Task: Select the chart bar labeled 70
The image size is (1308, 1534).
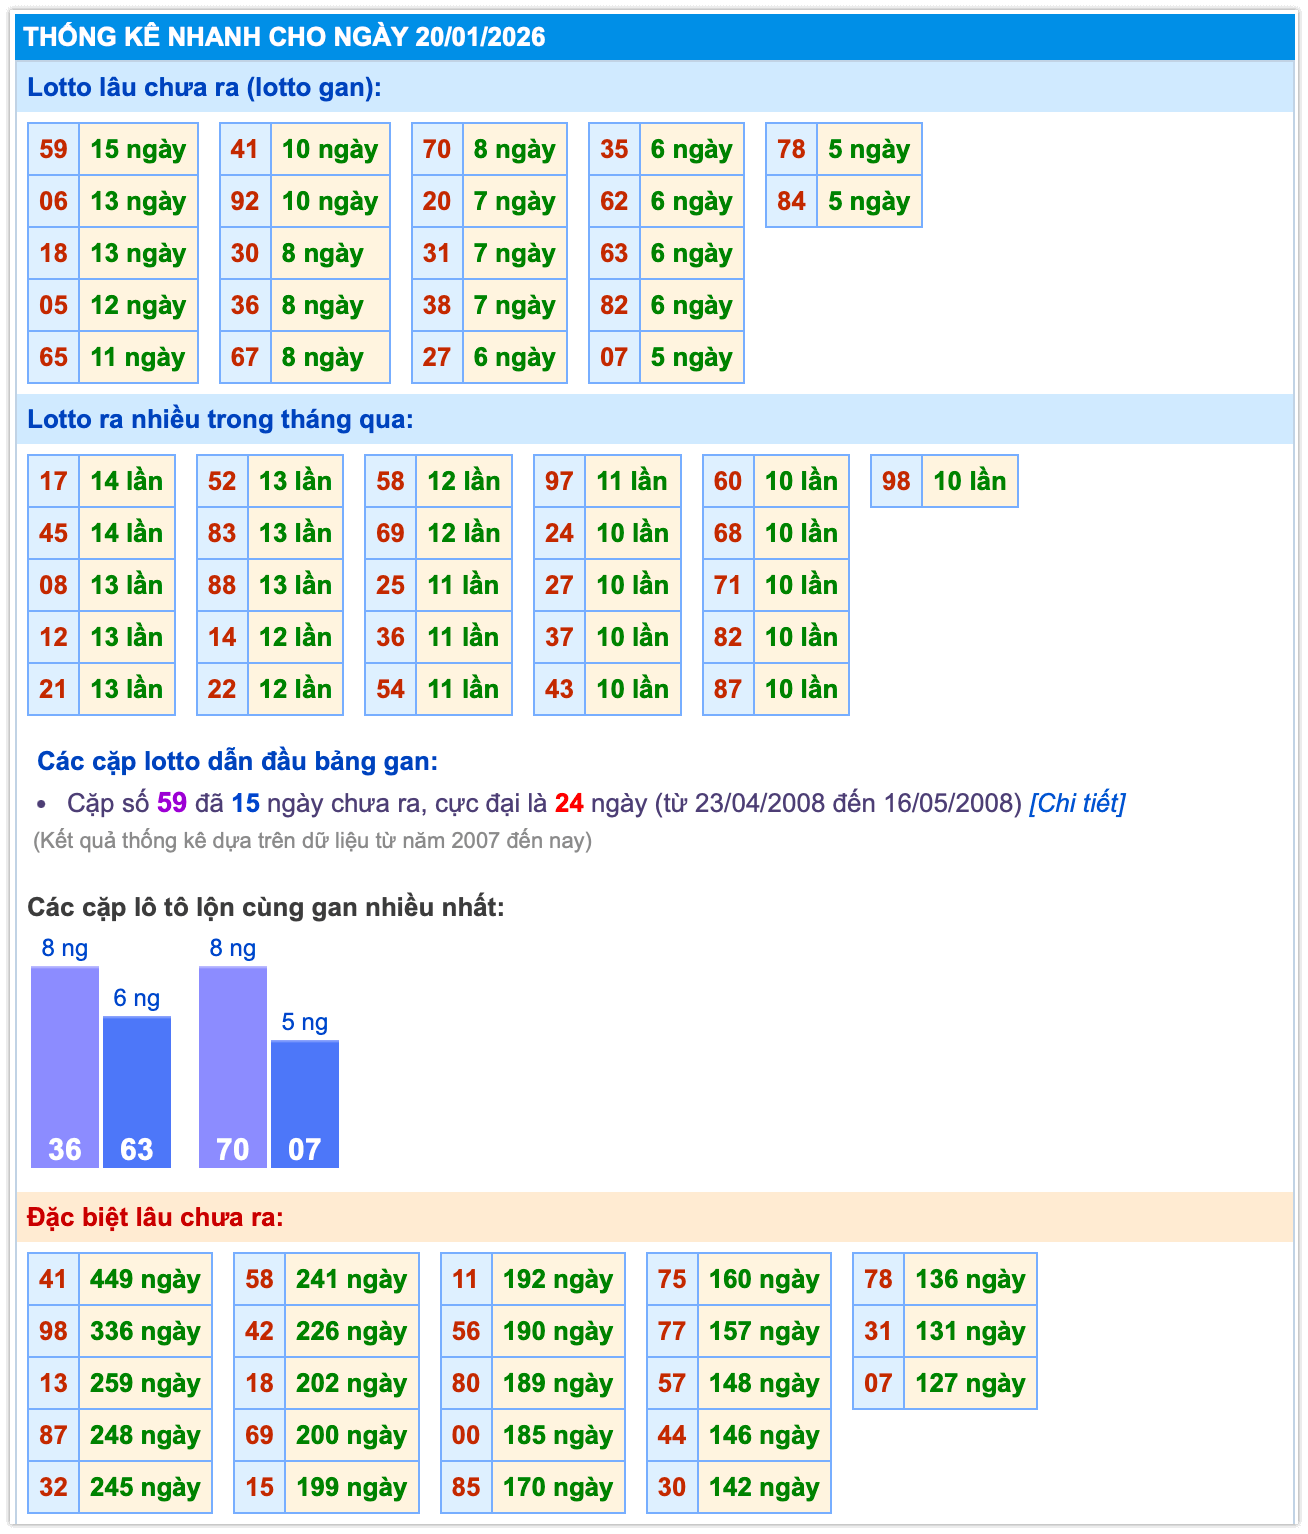Action: 233,1068
